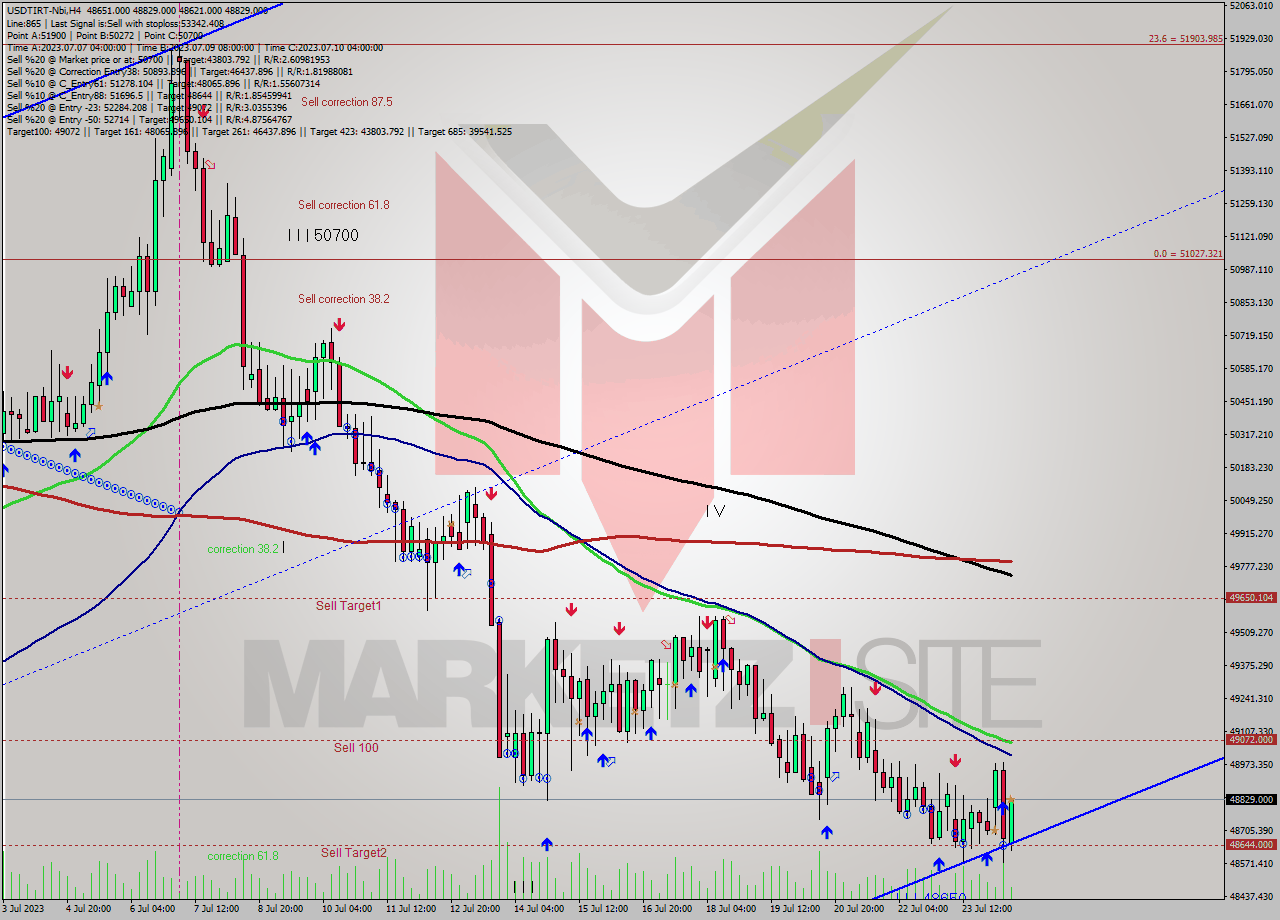Click the 'Sell %20 @ Correction Entry38' line

click(179, 71)
